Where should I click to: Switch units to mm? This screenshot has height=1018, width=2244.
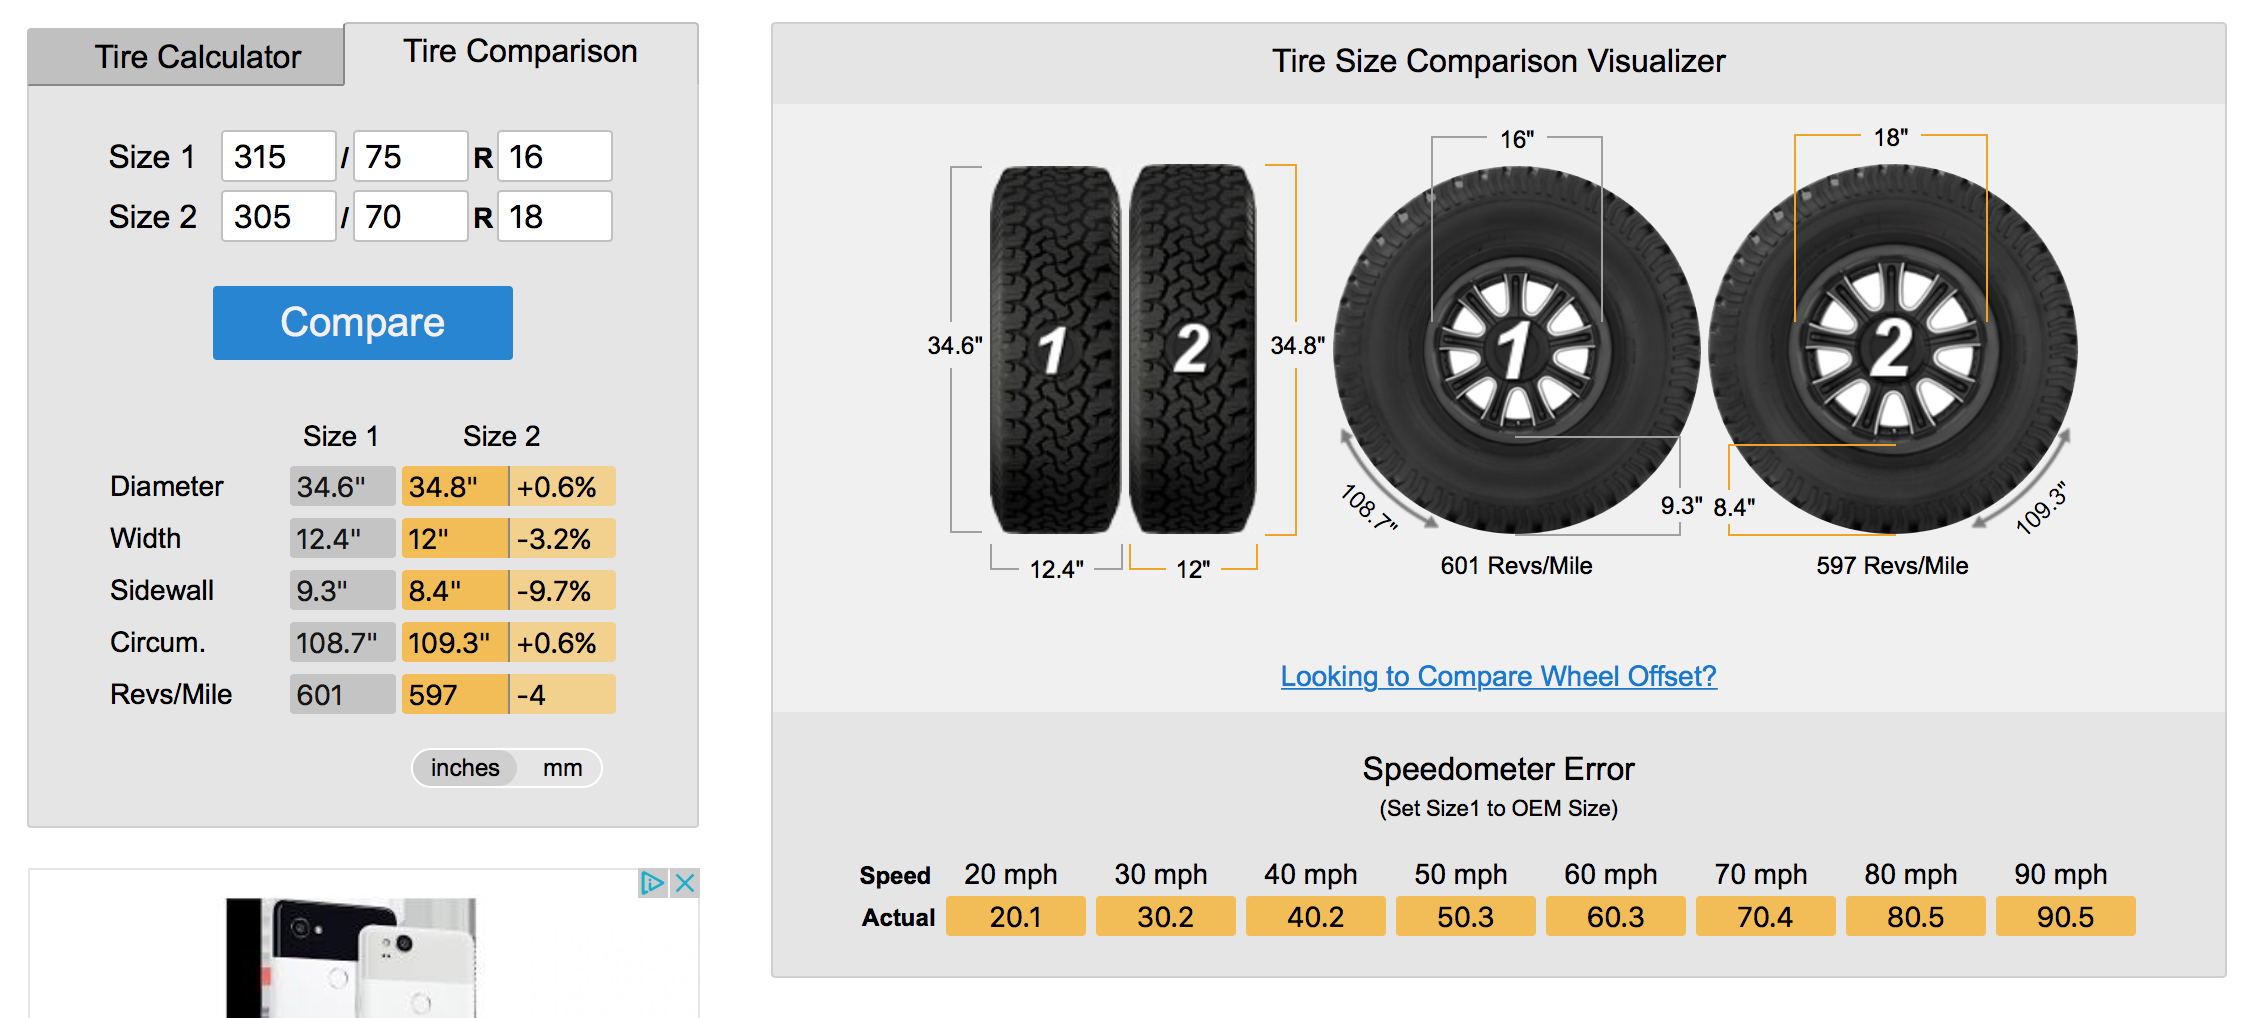tap(562, 768)
